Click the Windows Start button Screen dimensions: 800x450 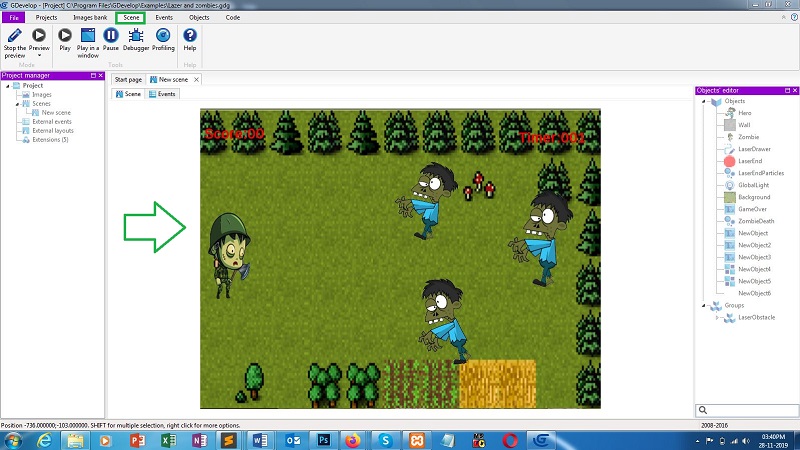(12, 440)
